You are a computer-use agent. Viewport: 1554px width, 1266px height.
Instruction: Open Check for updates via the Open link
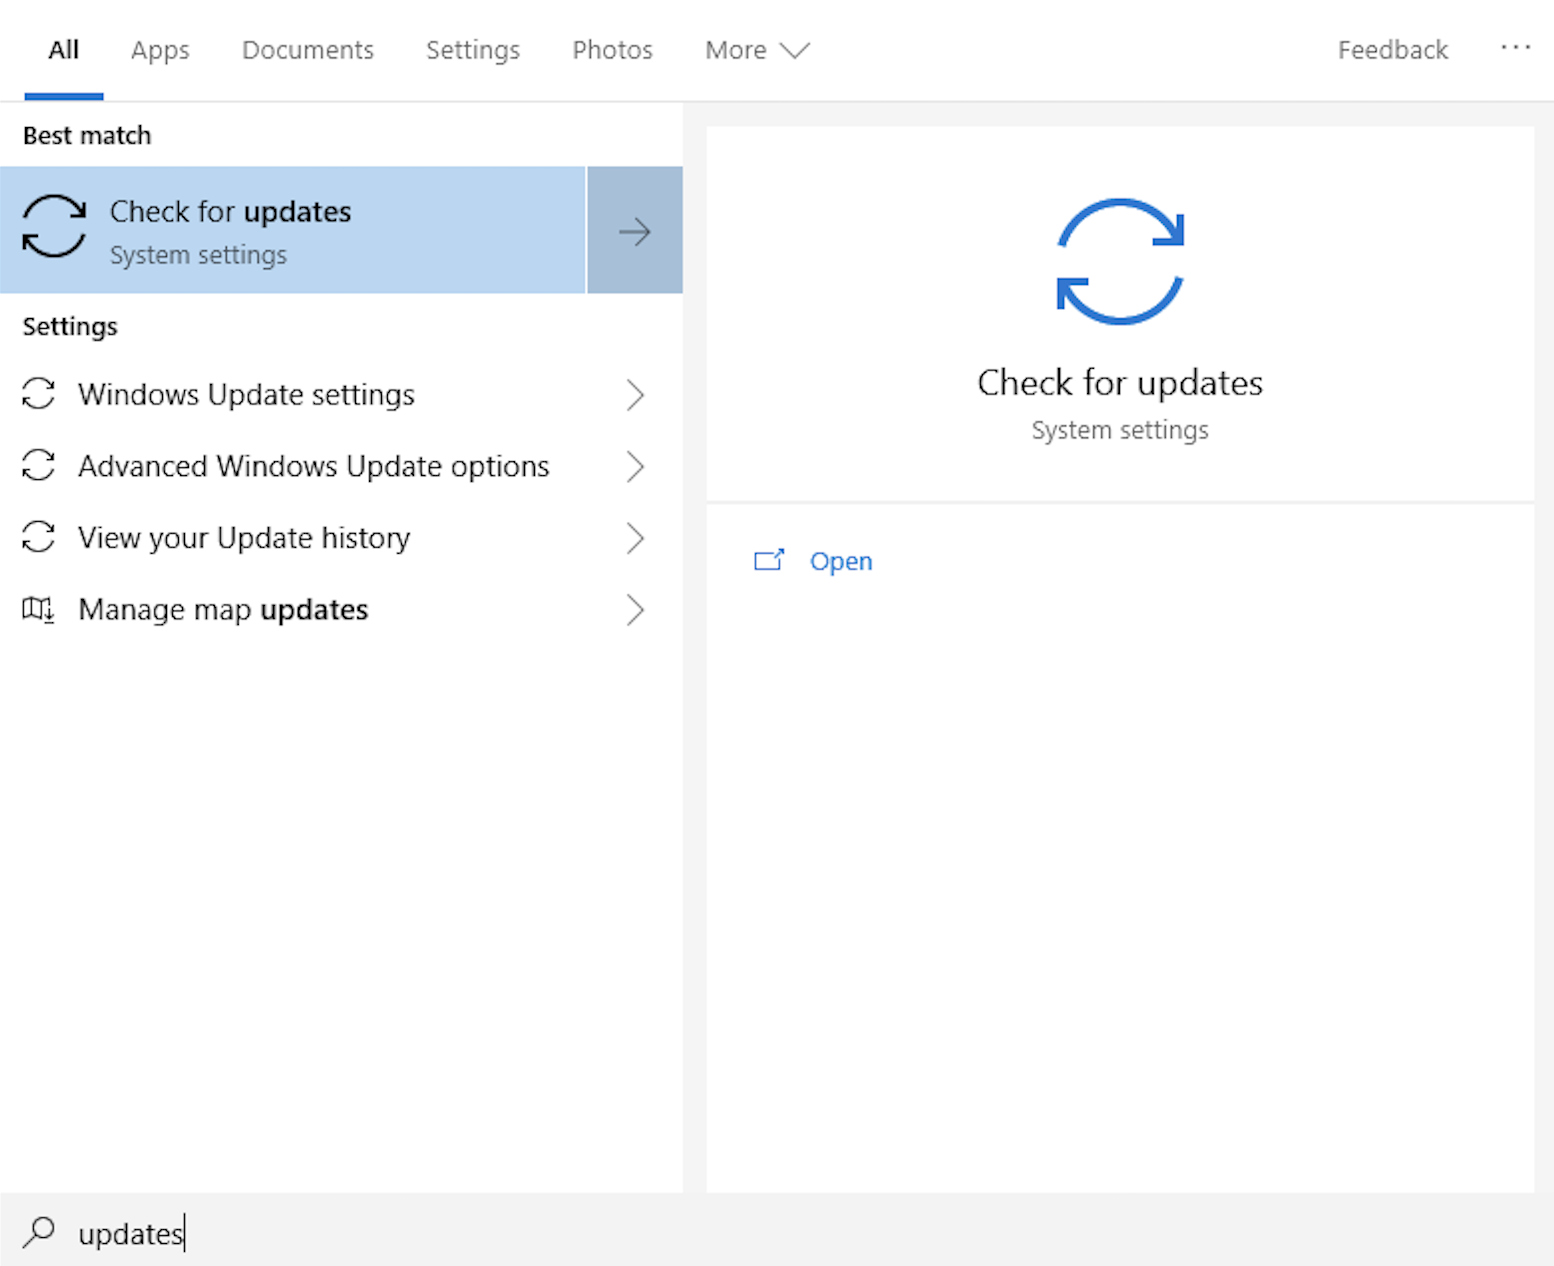pos(841,561)
